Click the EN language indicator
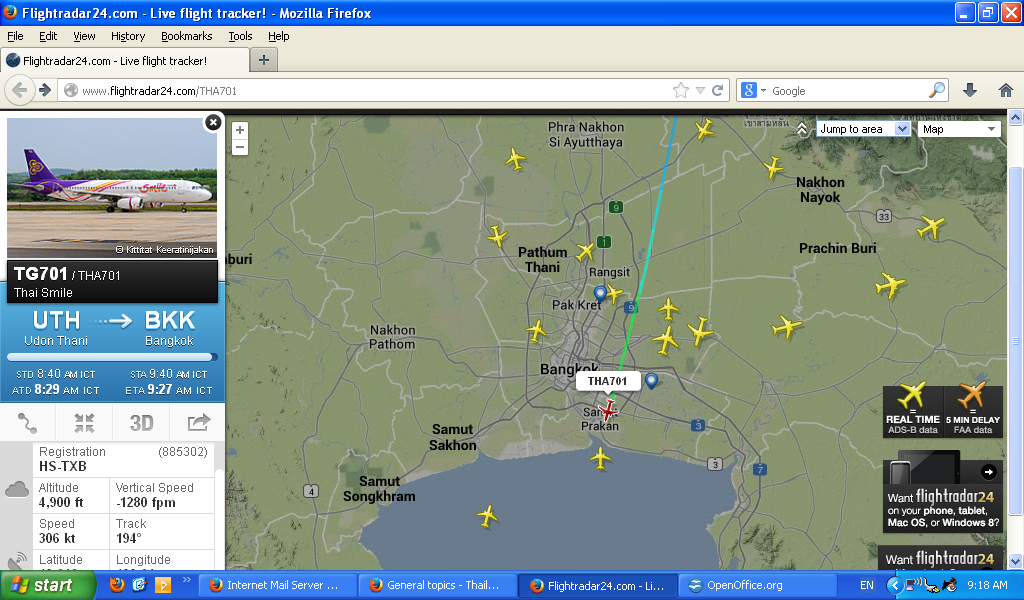1024x600 pixels. (867, 585)
